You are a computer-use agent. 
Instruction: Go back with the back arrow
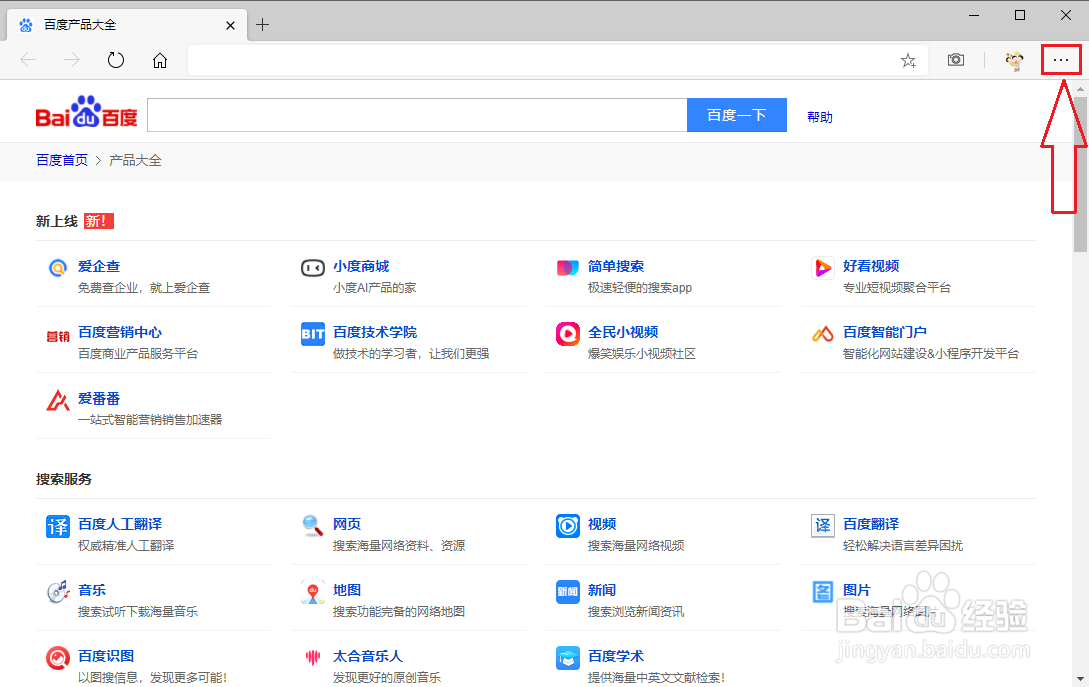(28, 60)
